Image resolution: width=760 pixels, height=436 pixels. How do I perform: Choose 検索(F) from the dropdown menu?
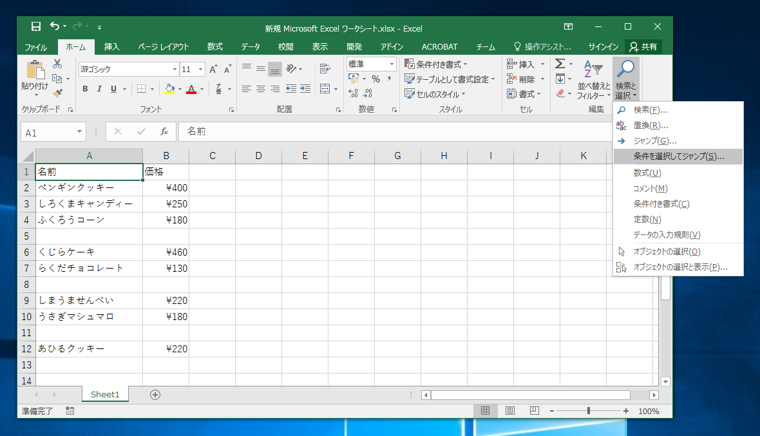click(x=678, y=110)
